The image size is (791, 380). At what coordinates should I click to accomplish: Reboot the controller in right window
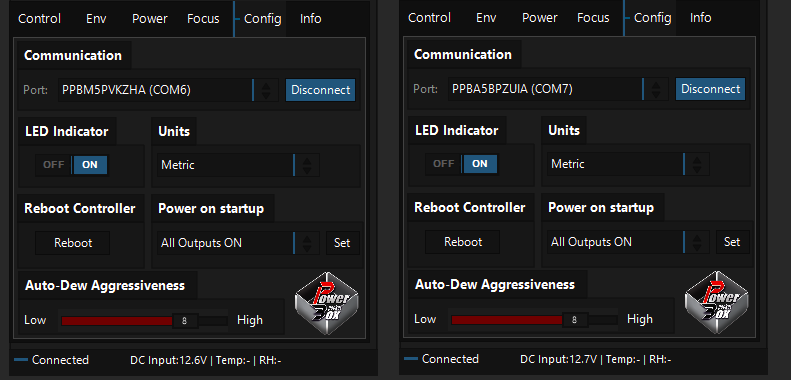[463, 242]
